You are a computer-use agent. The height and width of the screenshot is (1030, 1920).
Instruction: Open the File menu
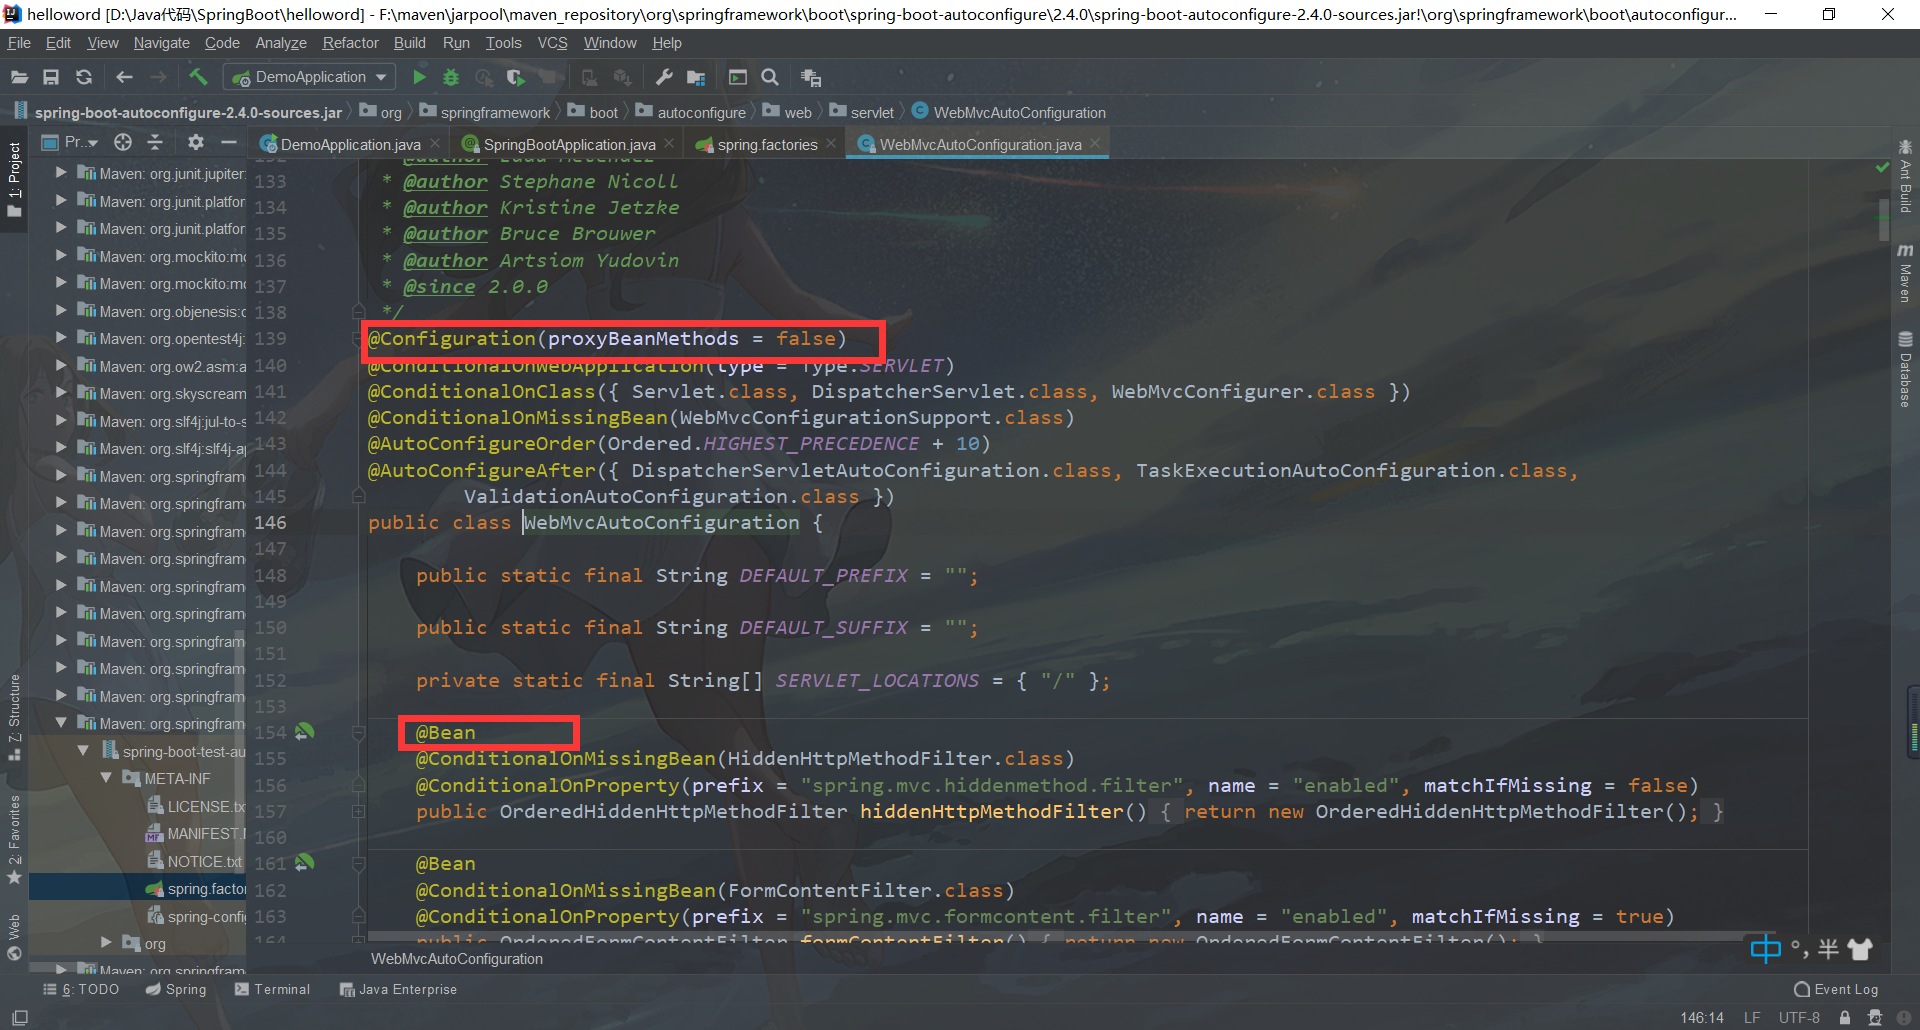[x=19, y=43]
